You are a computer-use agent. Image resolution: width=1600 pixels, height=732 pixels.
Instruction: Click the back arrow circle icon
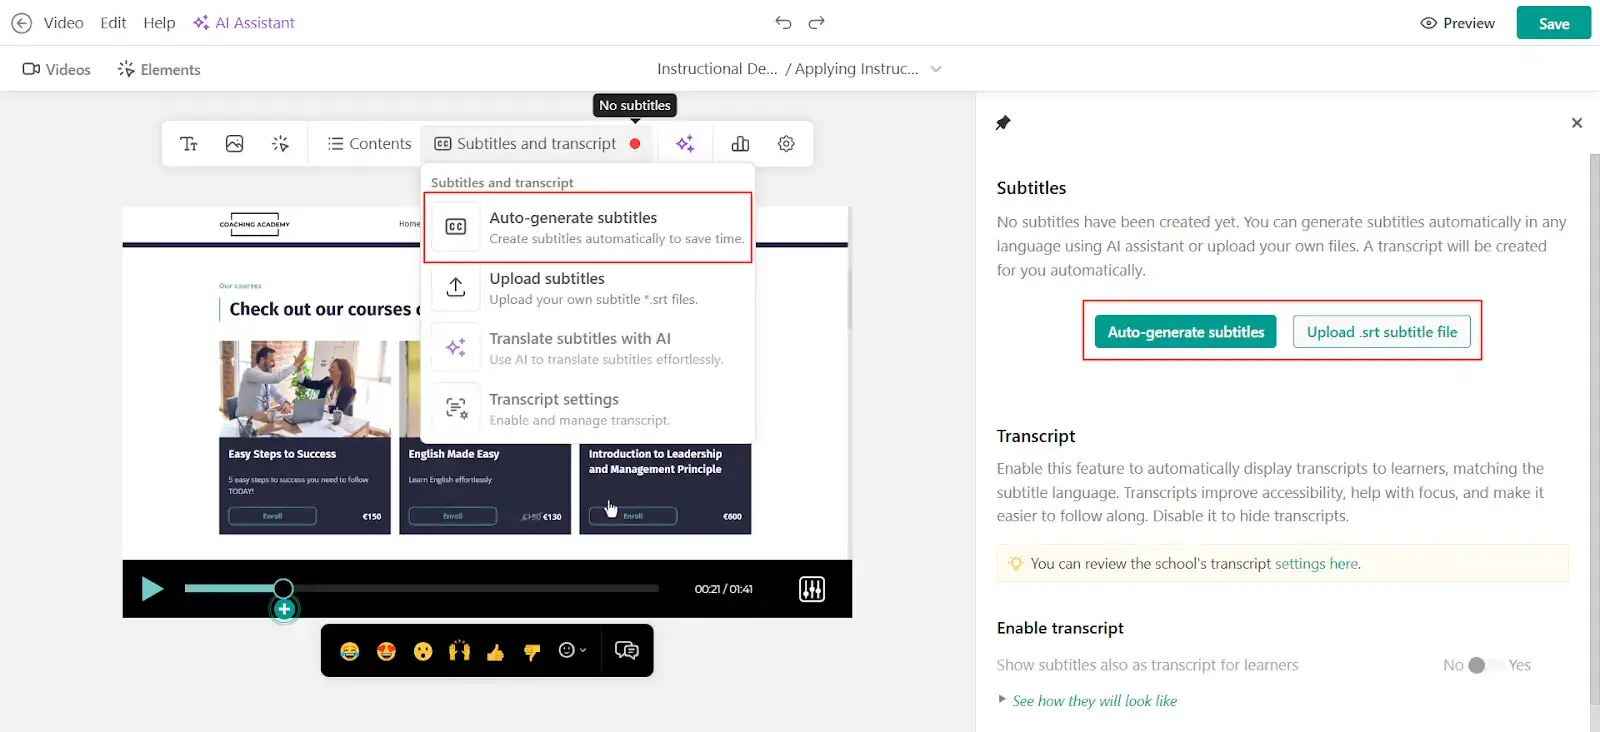pyautogui.click(x=21, y=23)
